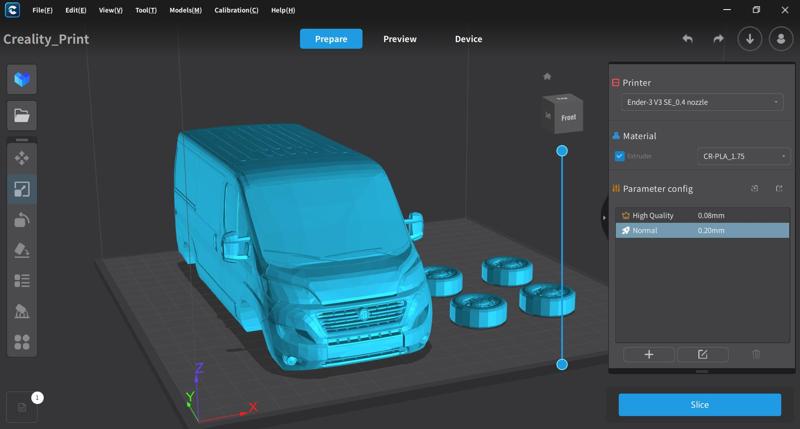The image size is (800, 429).
Task: Open the CR-PLA_1.75 material dropdown
Action: [744, 156]
